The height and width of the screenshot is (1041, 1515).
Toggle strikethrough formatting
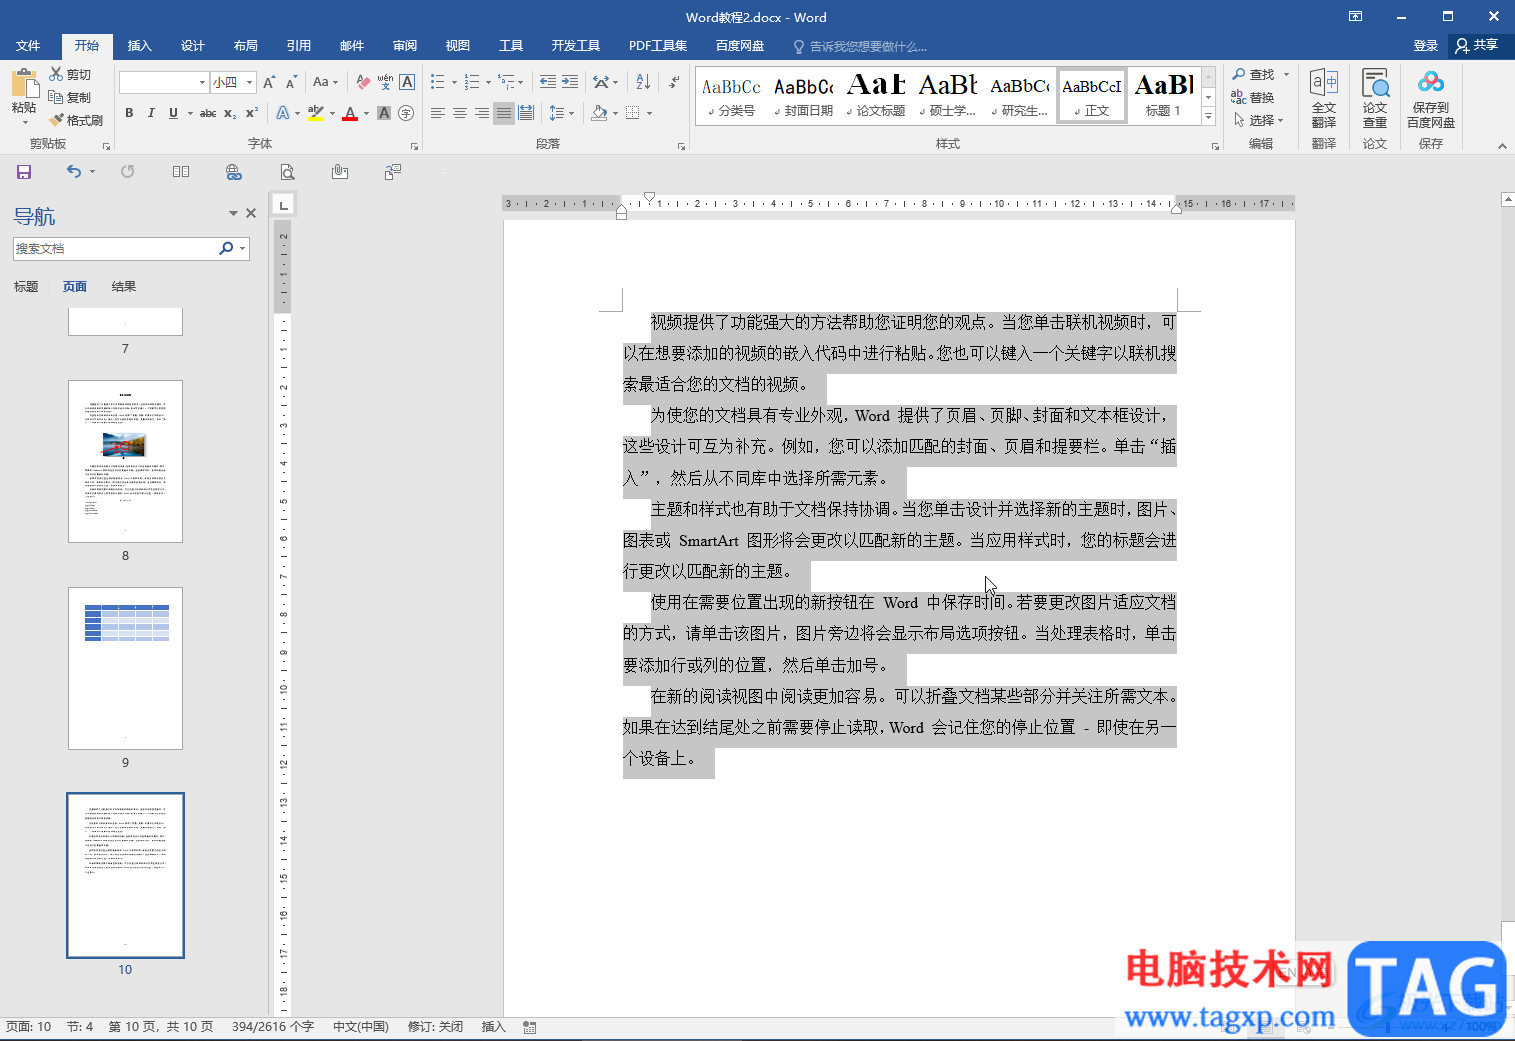[x=208, y=113]
